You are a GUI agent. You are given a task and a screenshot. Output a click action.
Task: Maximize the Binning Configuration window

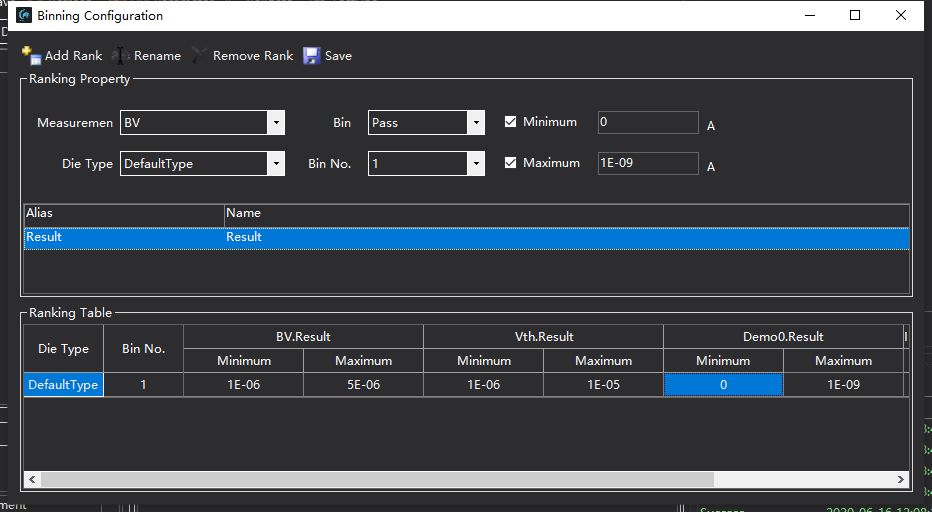(x=855, y=15)
